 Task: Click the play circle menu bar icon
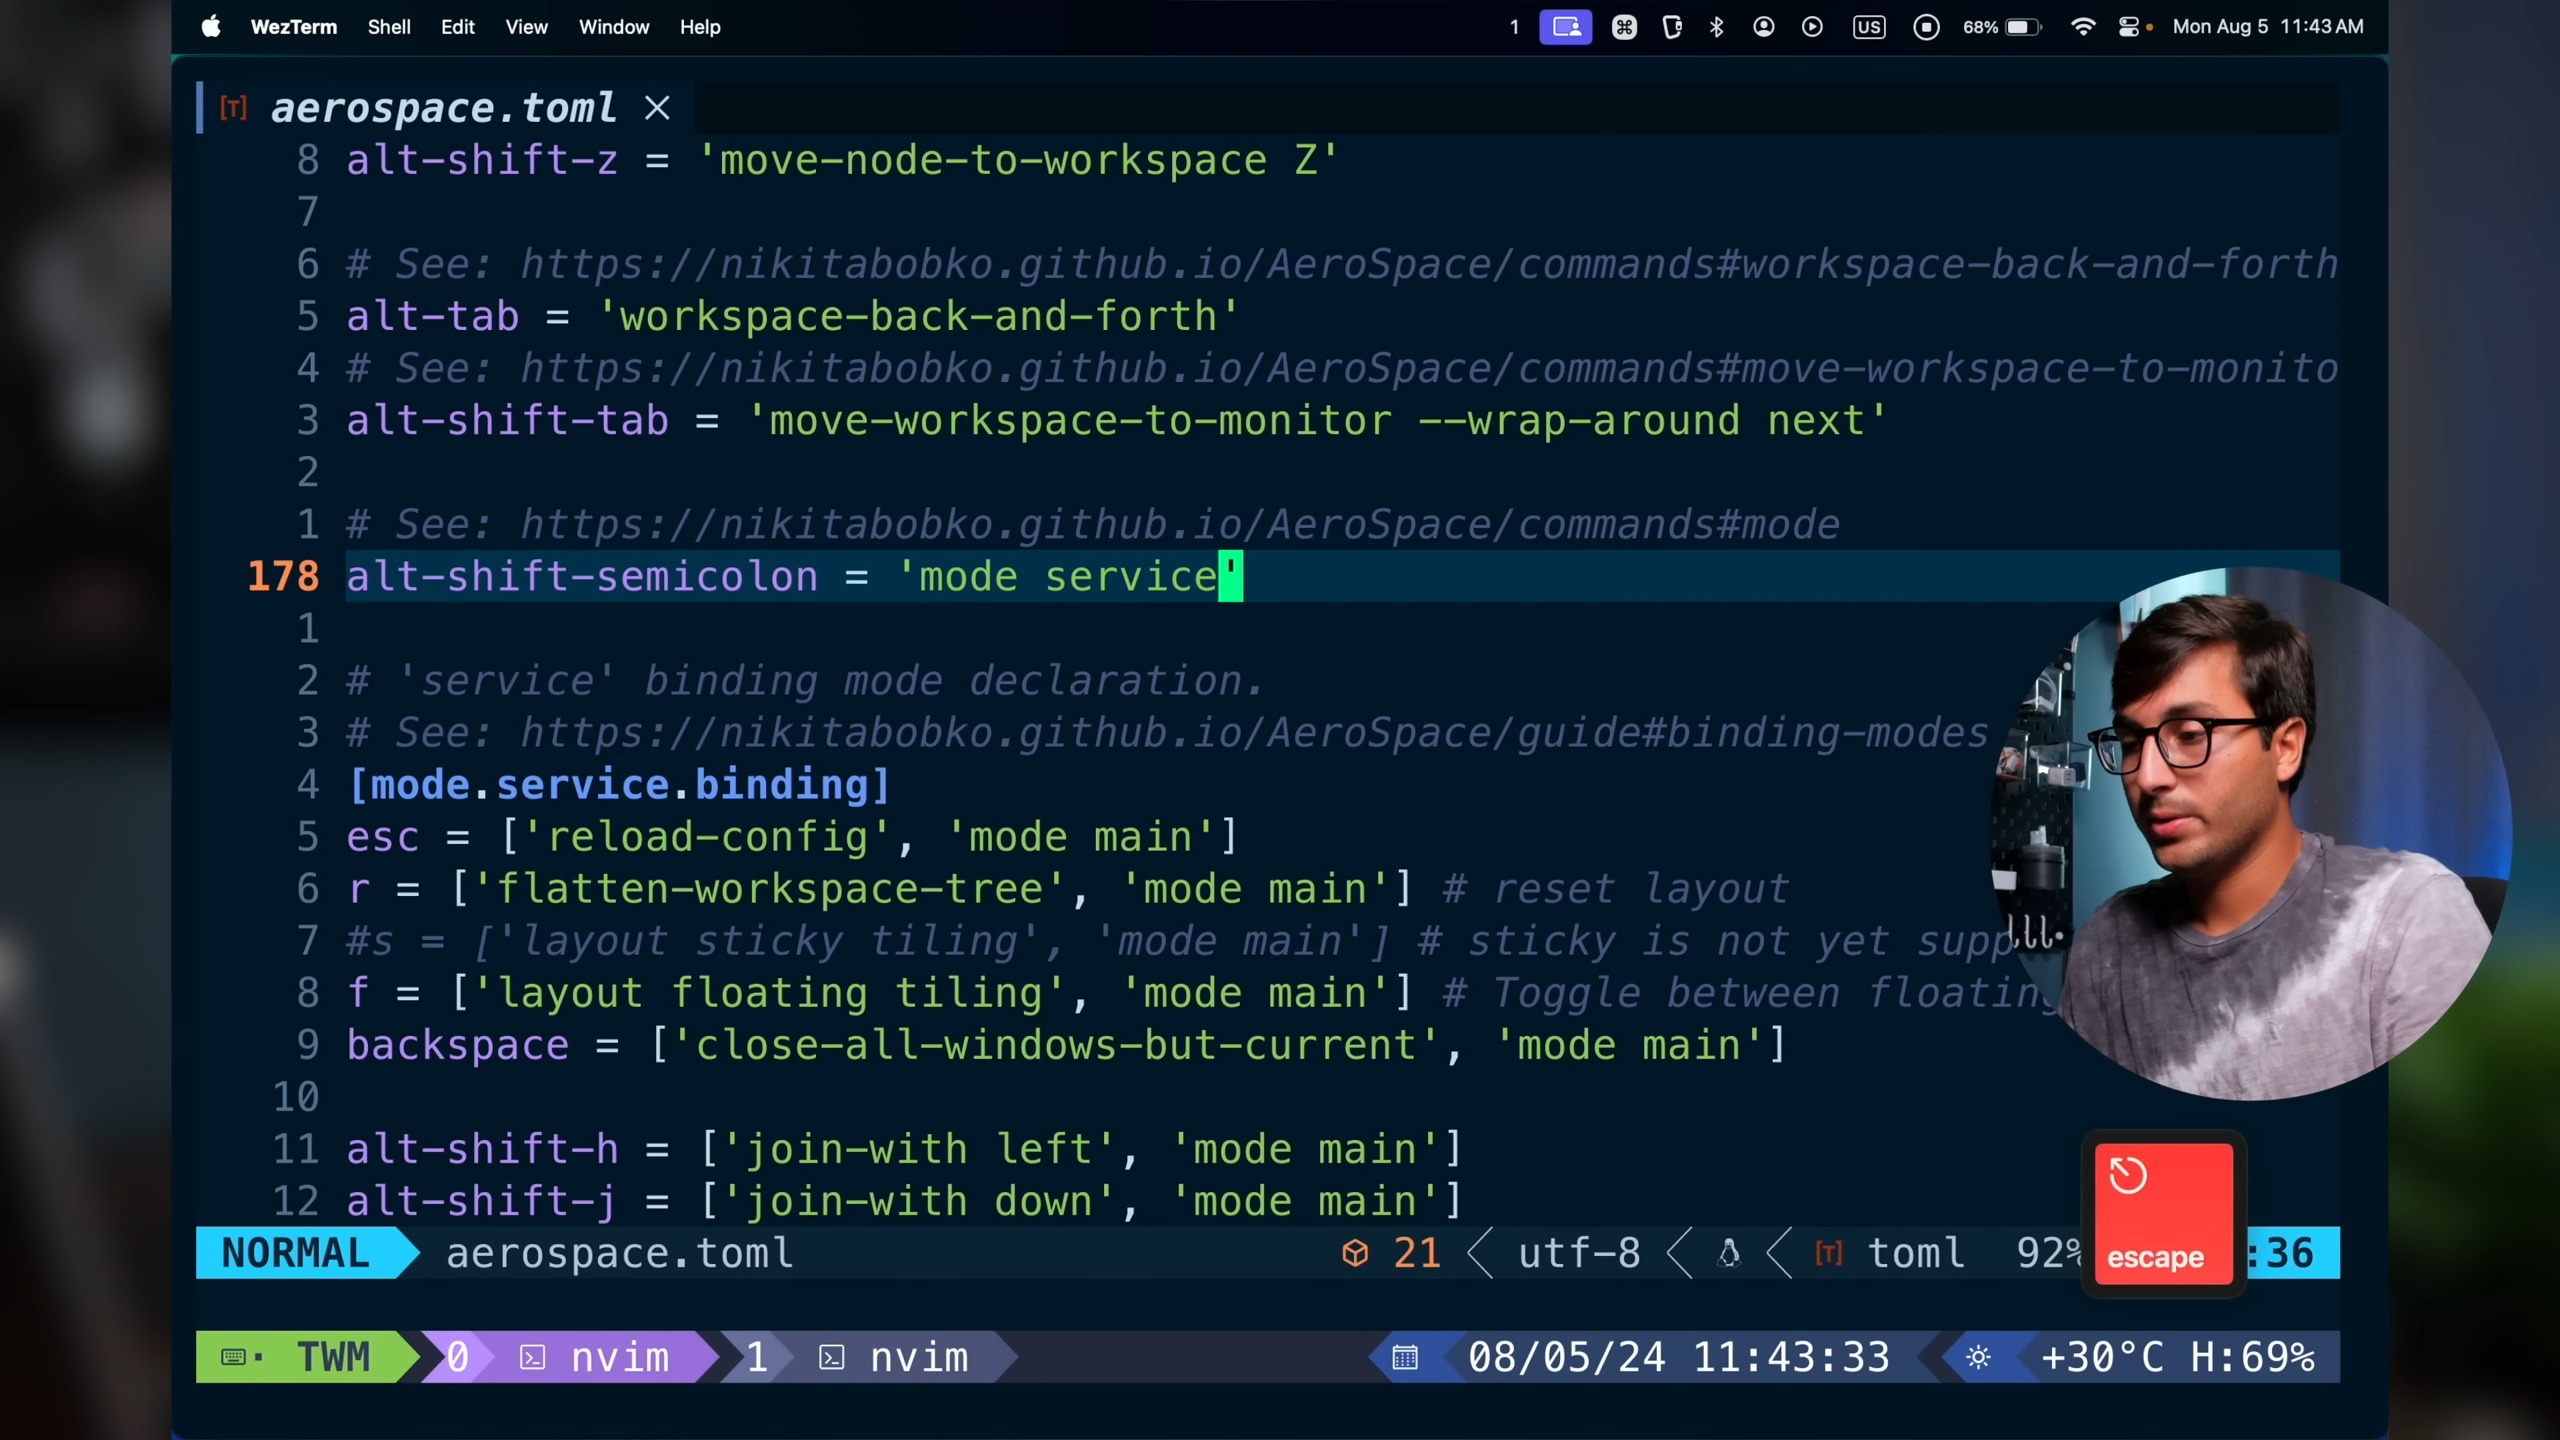1812,27
